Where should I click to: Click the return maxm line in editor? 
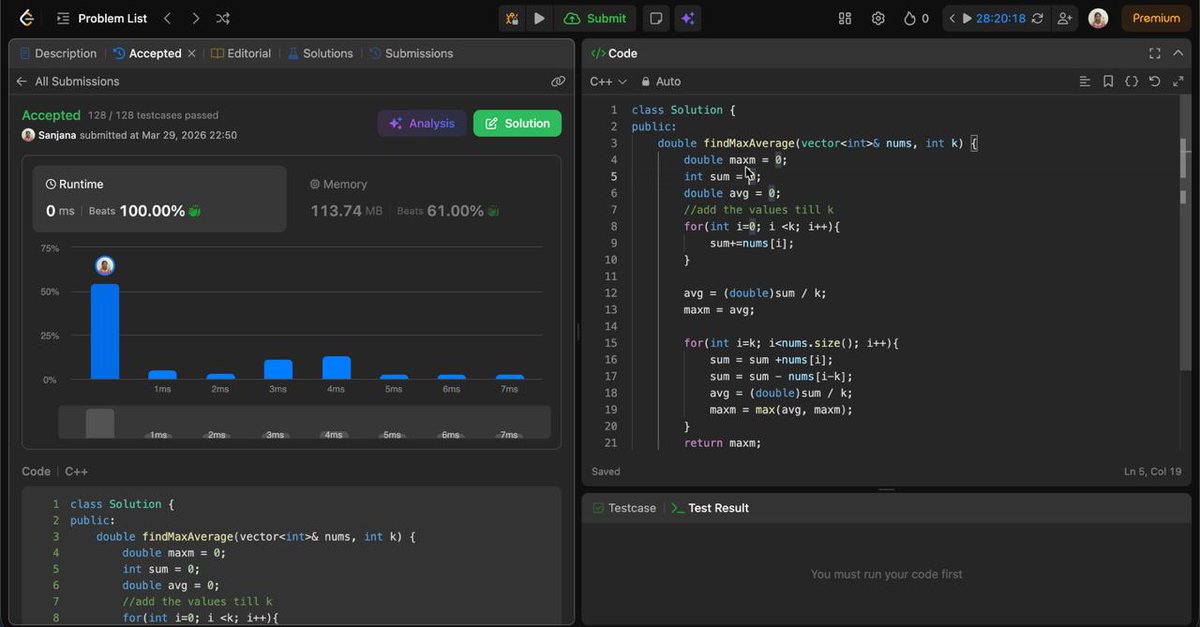click(x=722, y=443)
